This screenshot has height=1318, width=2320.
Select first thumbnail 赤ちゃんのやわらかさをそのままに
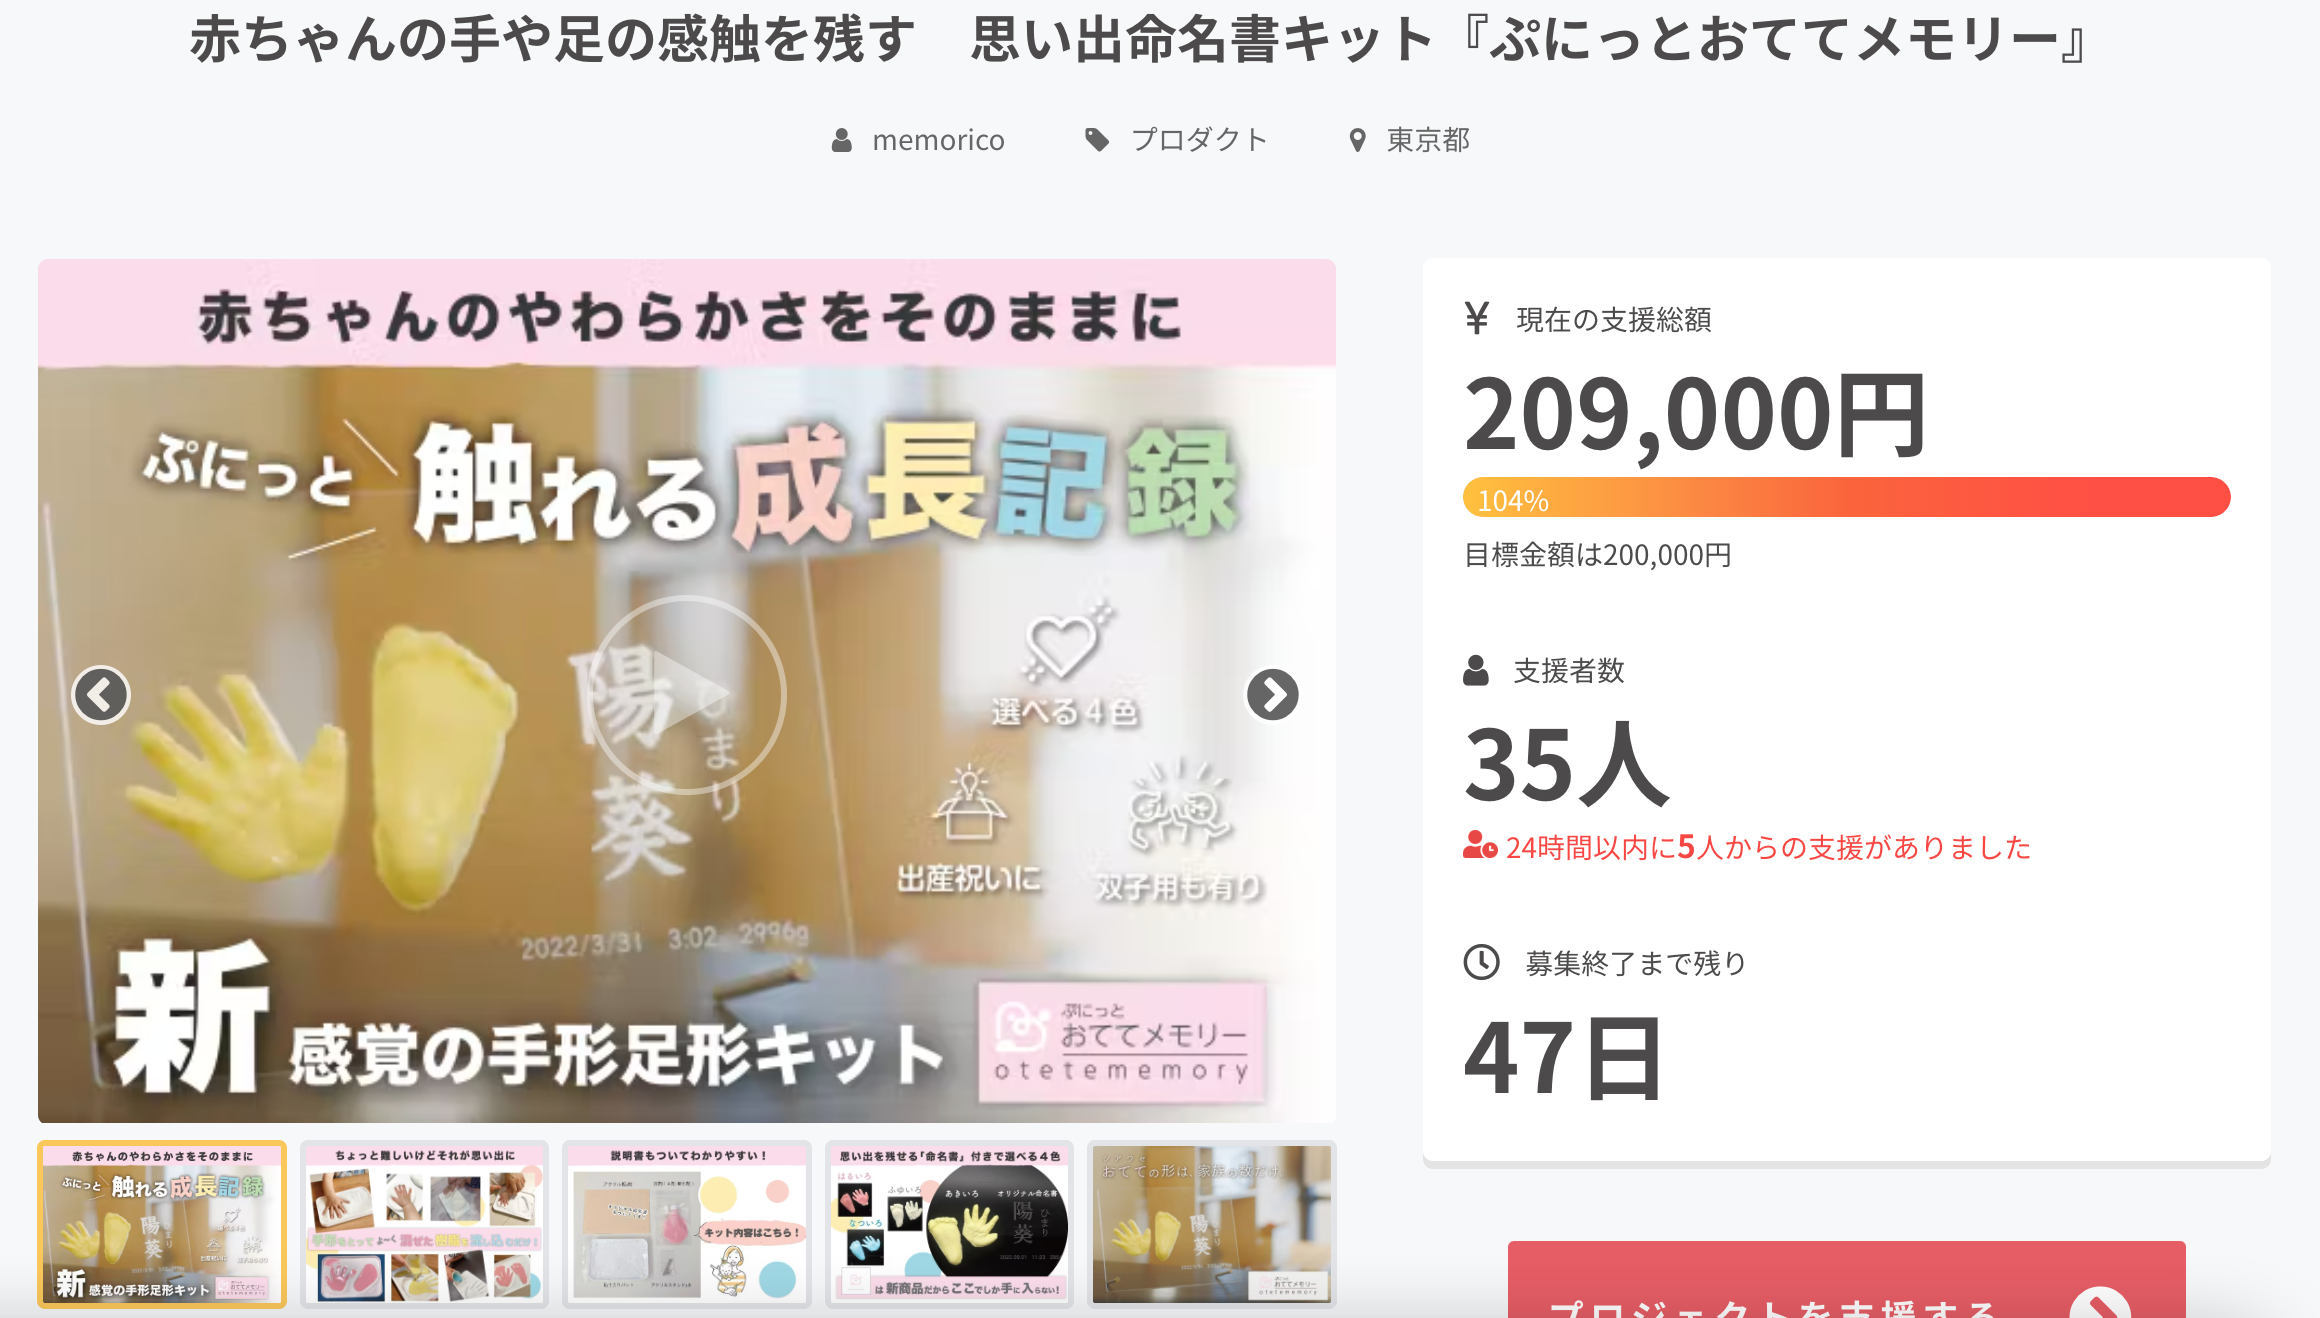(162, 1224)
